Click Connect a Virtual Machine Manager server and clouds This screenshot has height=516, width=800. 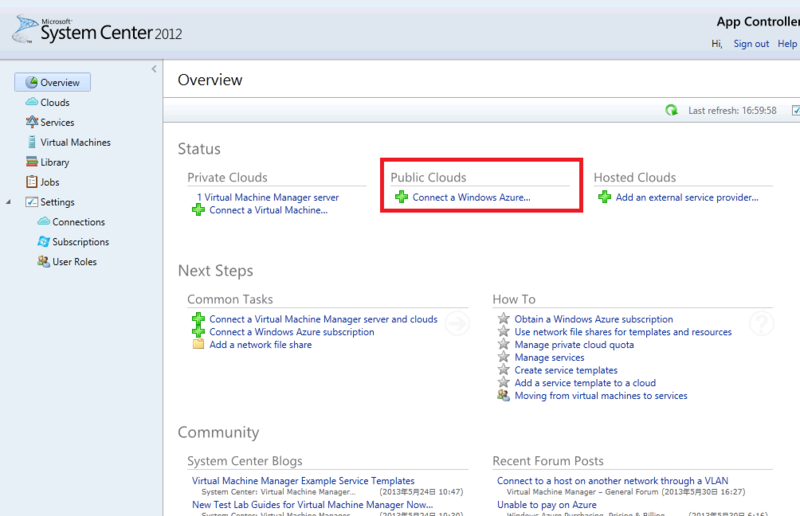(x=323, y=320)
